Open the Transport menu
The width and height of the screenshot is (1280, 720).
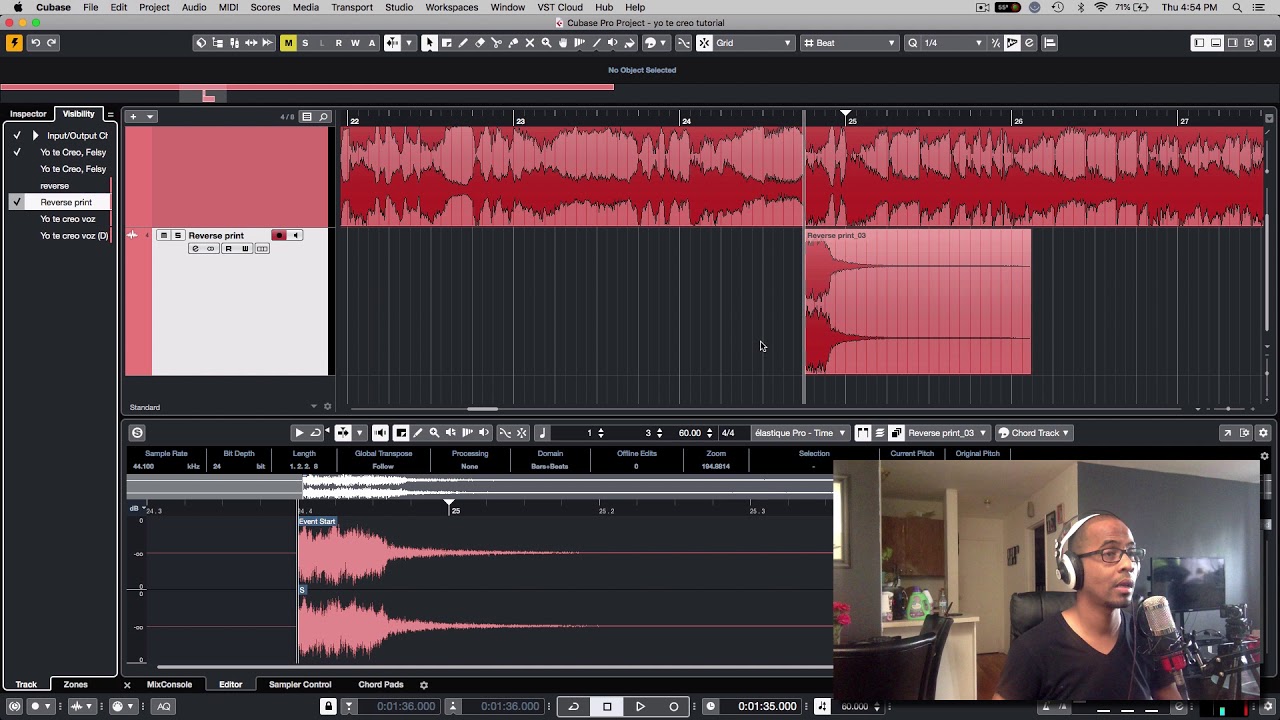tap(351, 7)
